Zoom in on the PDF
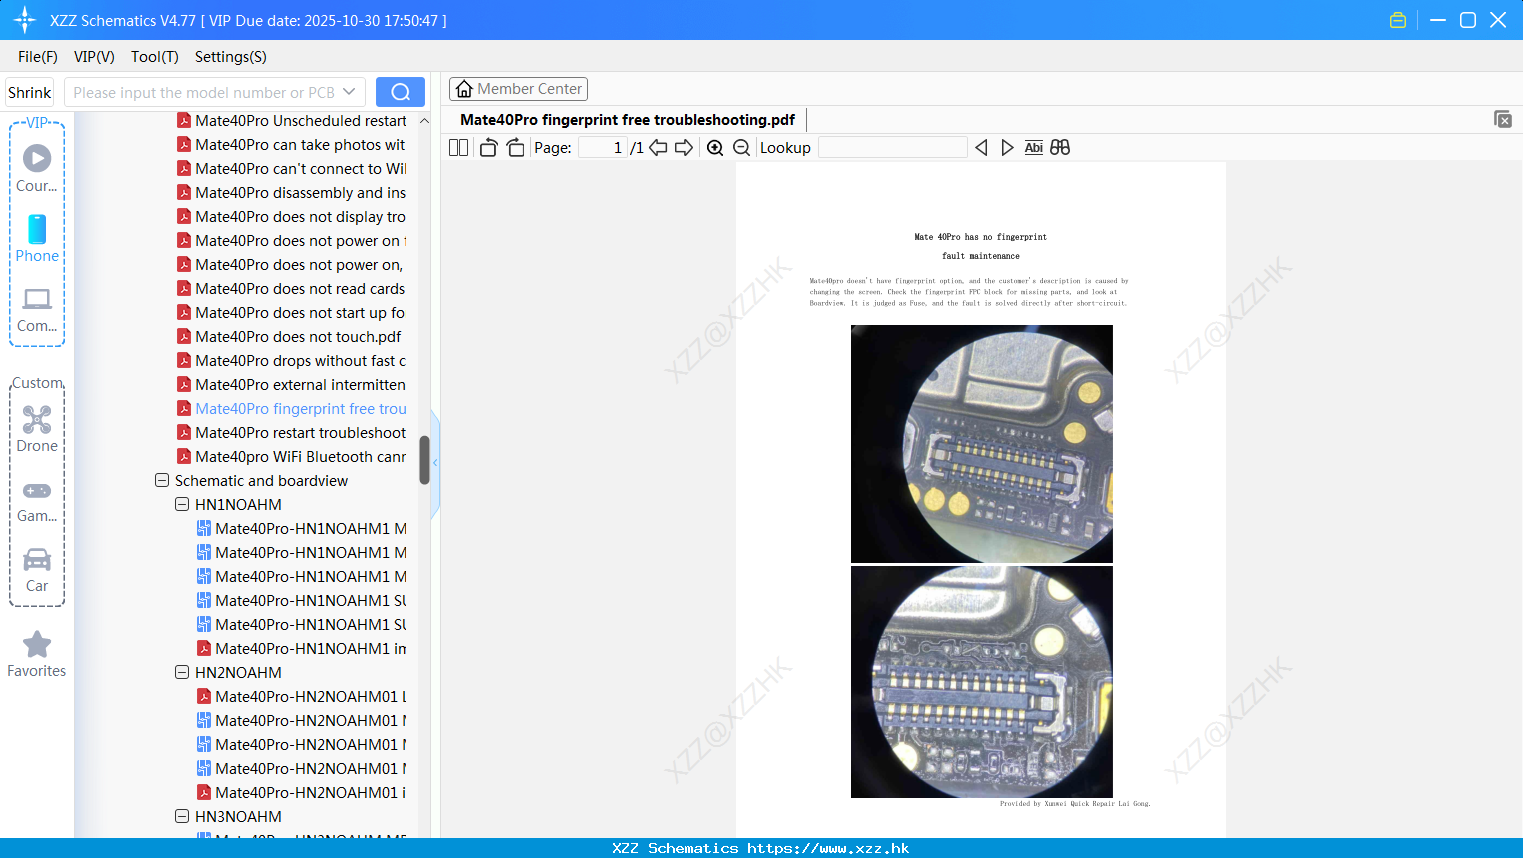 coord(715,148)
